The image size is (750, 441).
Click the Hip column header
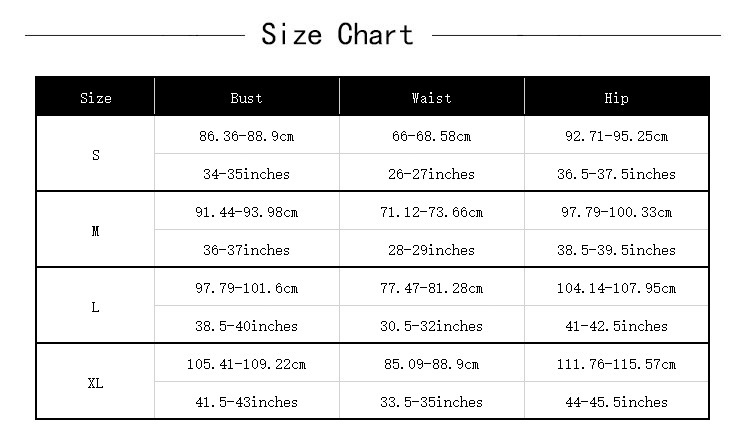coord(616,98)
